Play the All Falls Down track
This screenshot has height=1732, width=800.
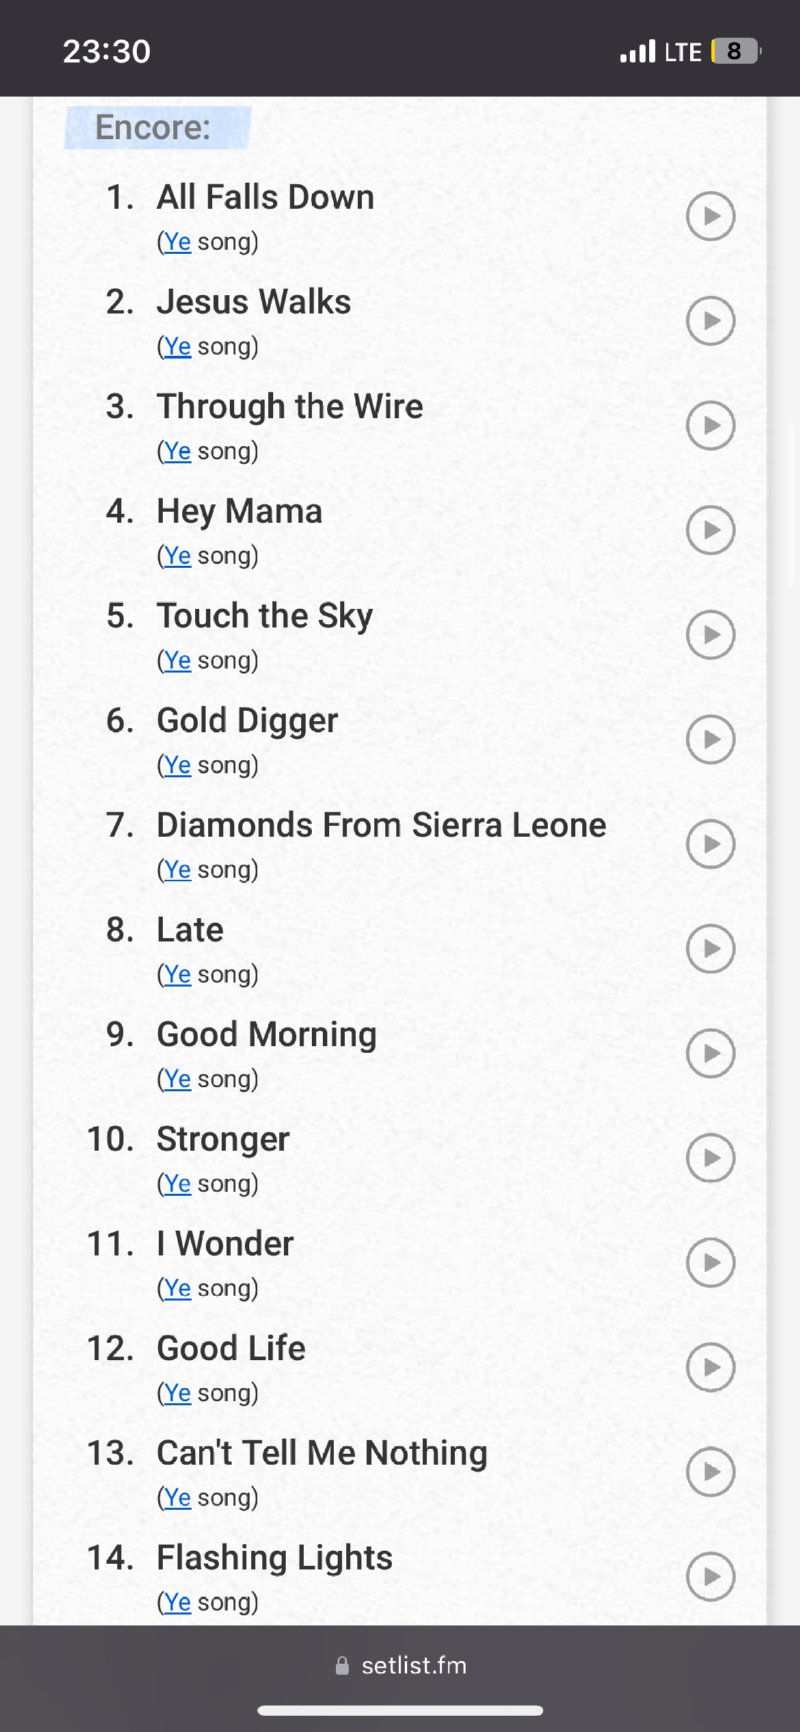tap(710, 216)
